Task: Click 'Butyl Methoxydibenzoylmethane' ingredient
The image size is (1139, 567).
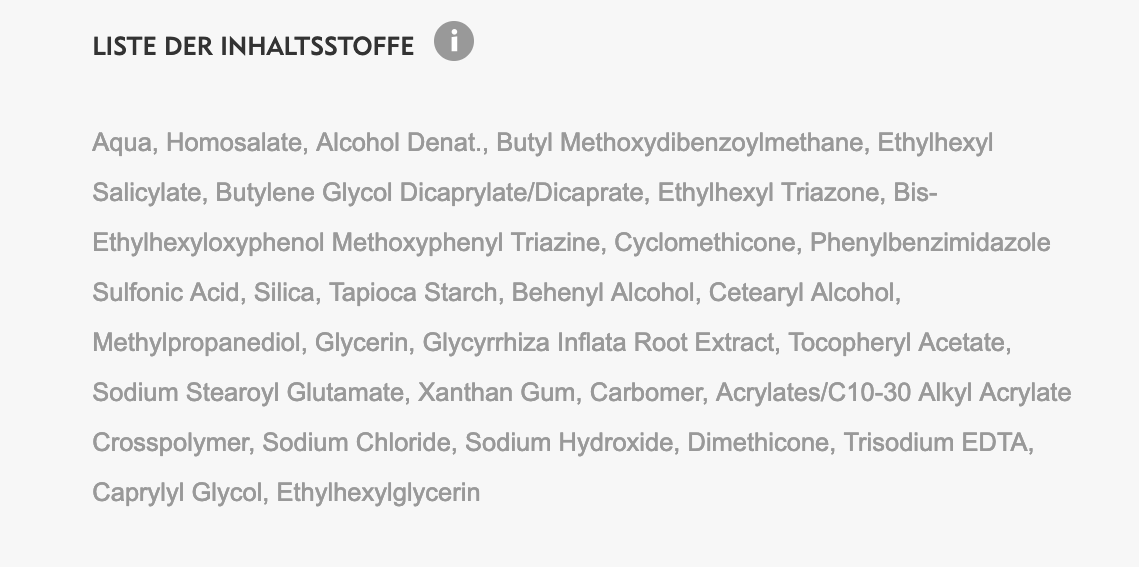Action: 680,143
